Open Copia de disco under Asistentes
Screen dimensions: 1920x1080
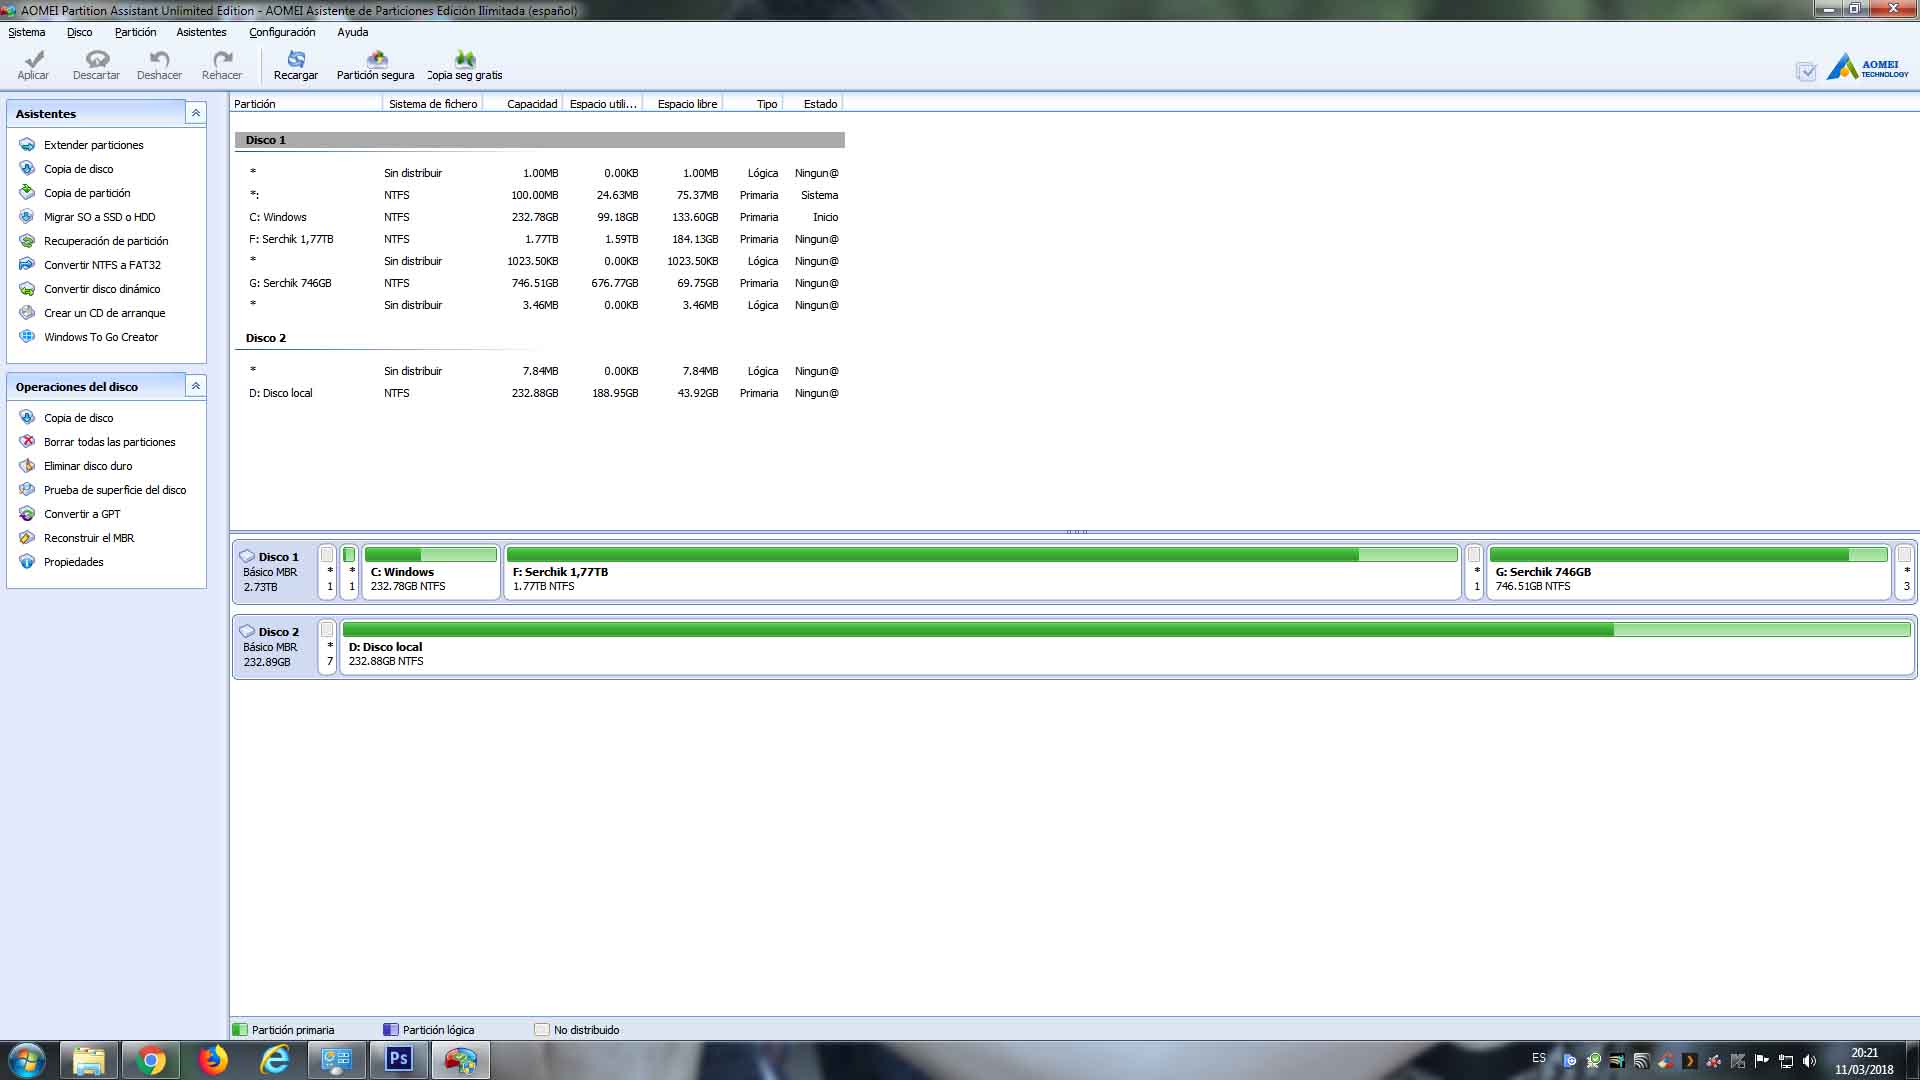coord(78,169)
